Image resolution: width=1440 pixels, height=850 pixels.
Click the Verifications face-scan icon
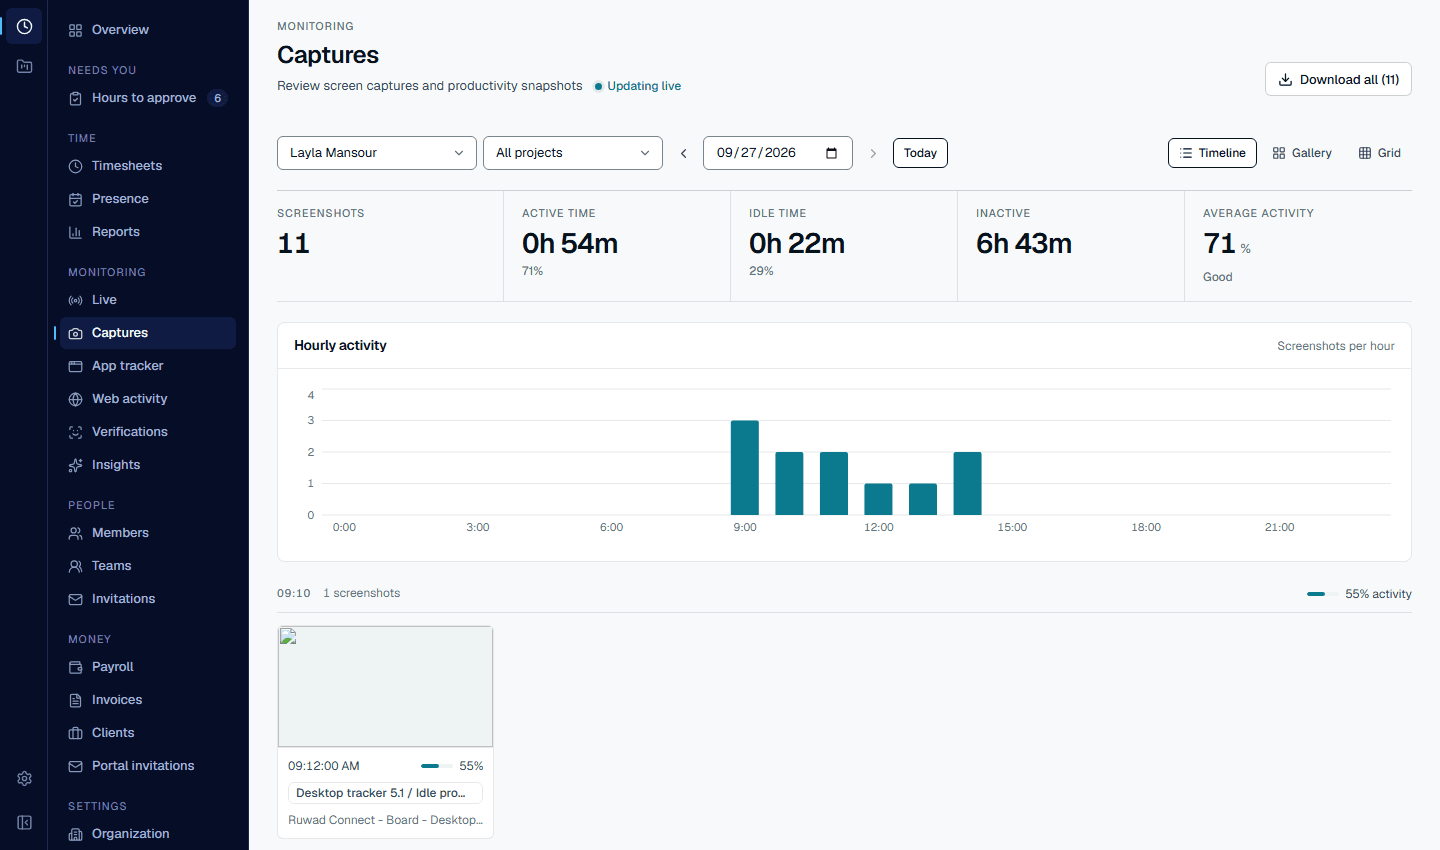[75, 432]
